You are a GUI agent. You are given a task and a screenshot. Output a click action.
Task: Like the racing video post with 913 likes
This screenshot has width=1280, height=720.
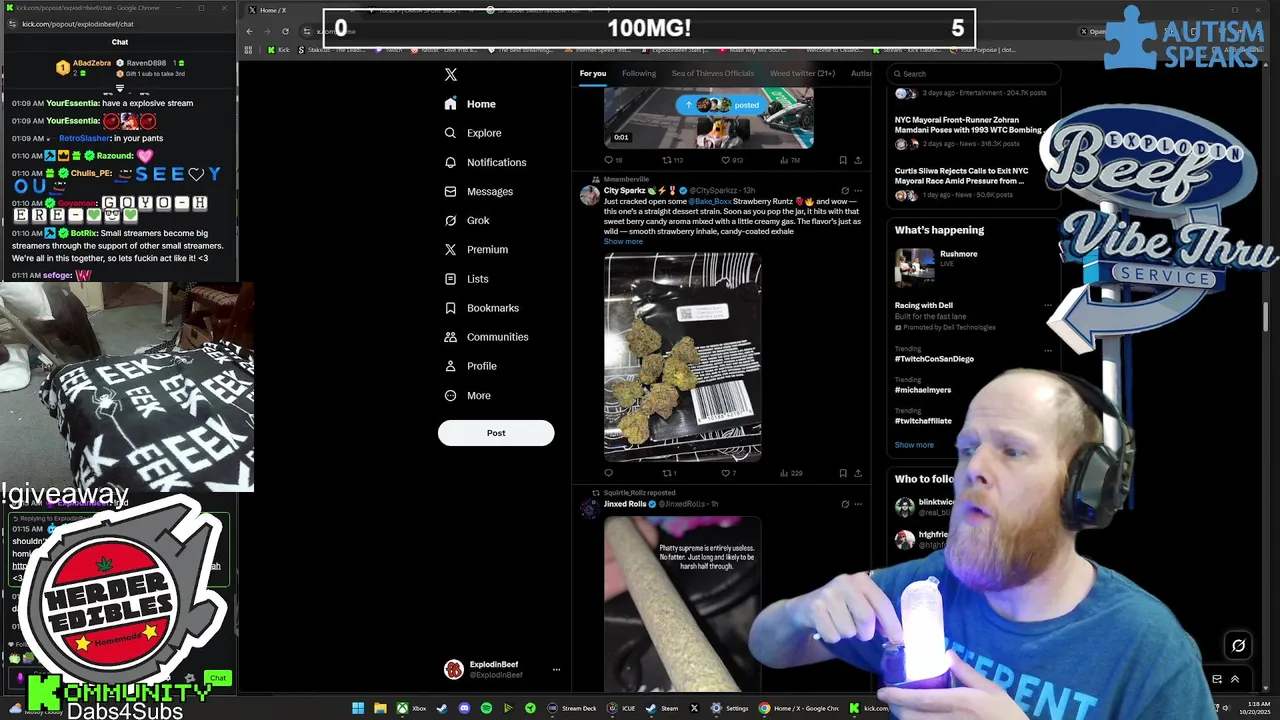[x=732, y=160]
